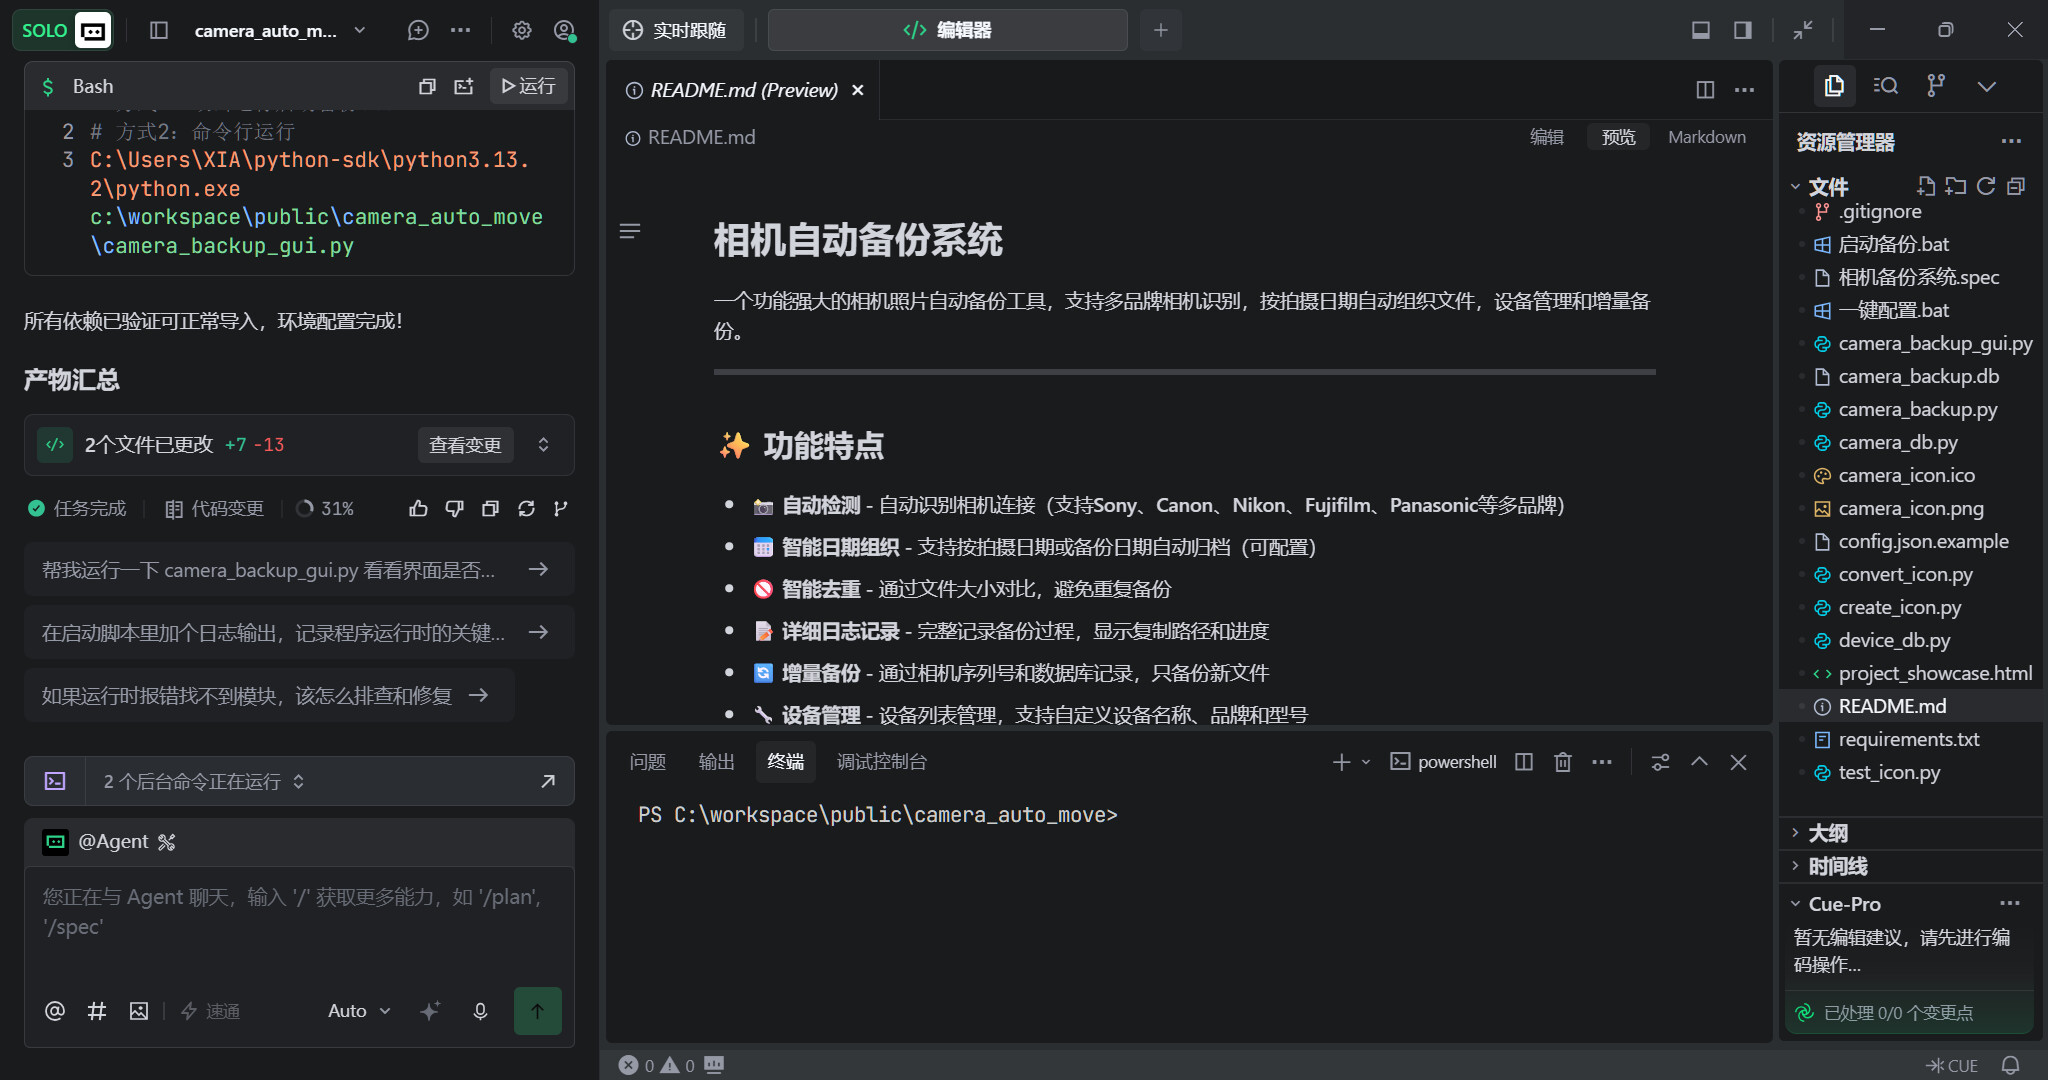
Task: Create a new file in explorer
Action: 1926,186
